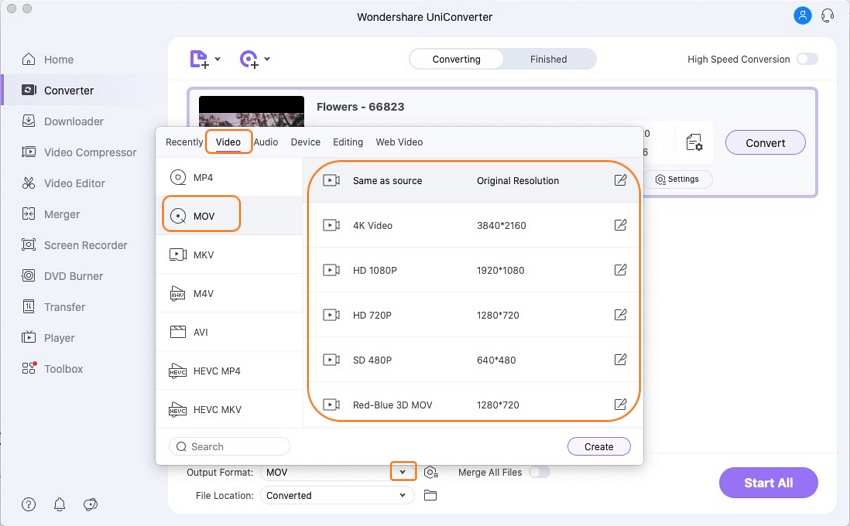850x526 pixels.
Task: Open file location folder icon
Action: pyautogui.click(x=431, y=495)
